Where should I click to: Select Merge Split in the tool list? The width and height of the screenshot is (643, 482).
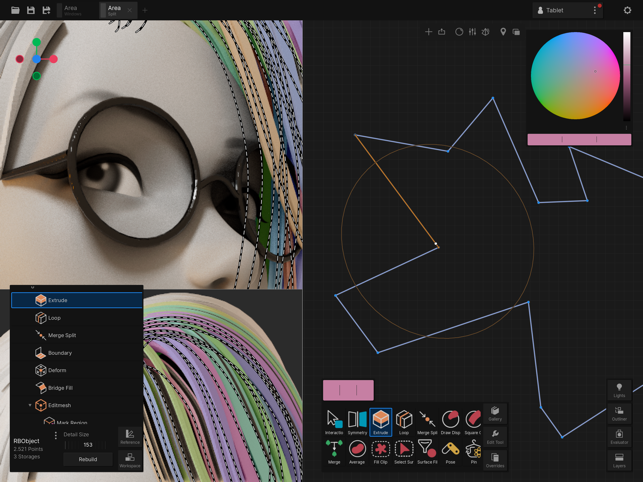[77, 335]
